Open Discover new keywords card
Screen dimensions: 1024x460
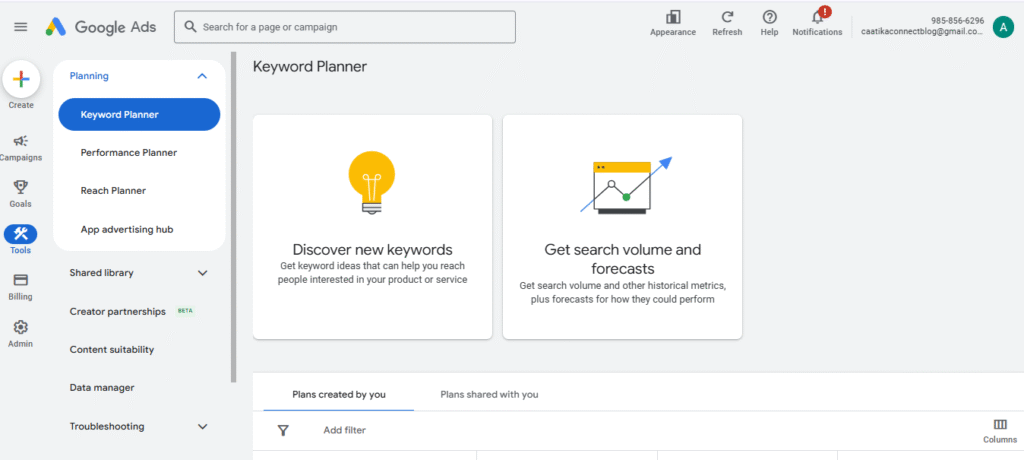point(372,226)
